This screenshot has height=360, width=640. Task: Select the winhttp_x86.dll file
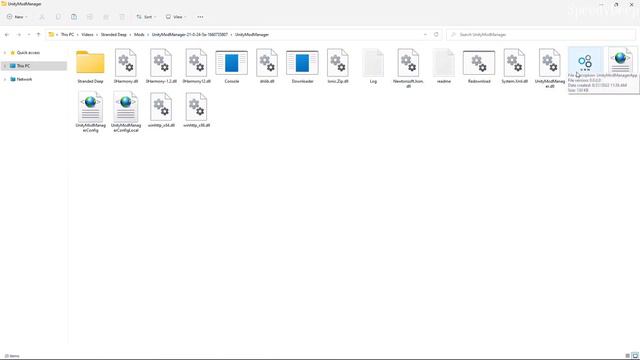point(196,111)
